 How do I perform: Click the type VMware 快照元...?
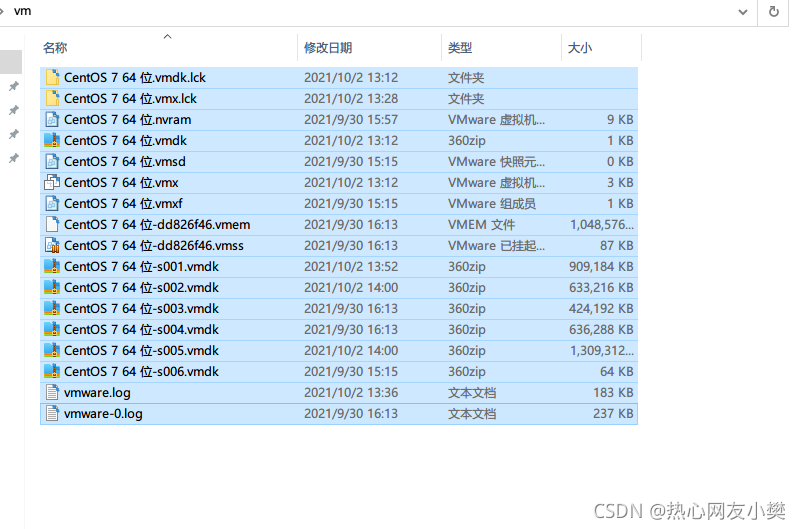[x=497, y=162]
